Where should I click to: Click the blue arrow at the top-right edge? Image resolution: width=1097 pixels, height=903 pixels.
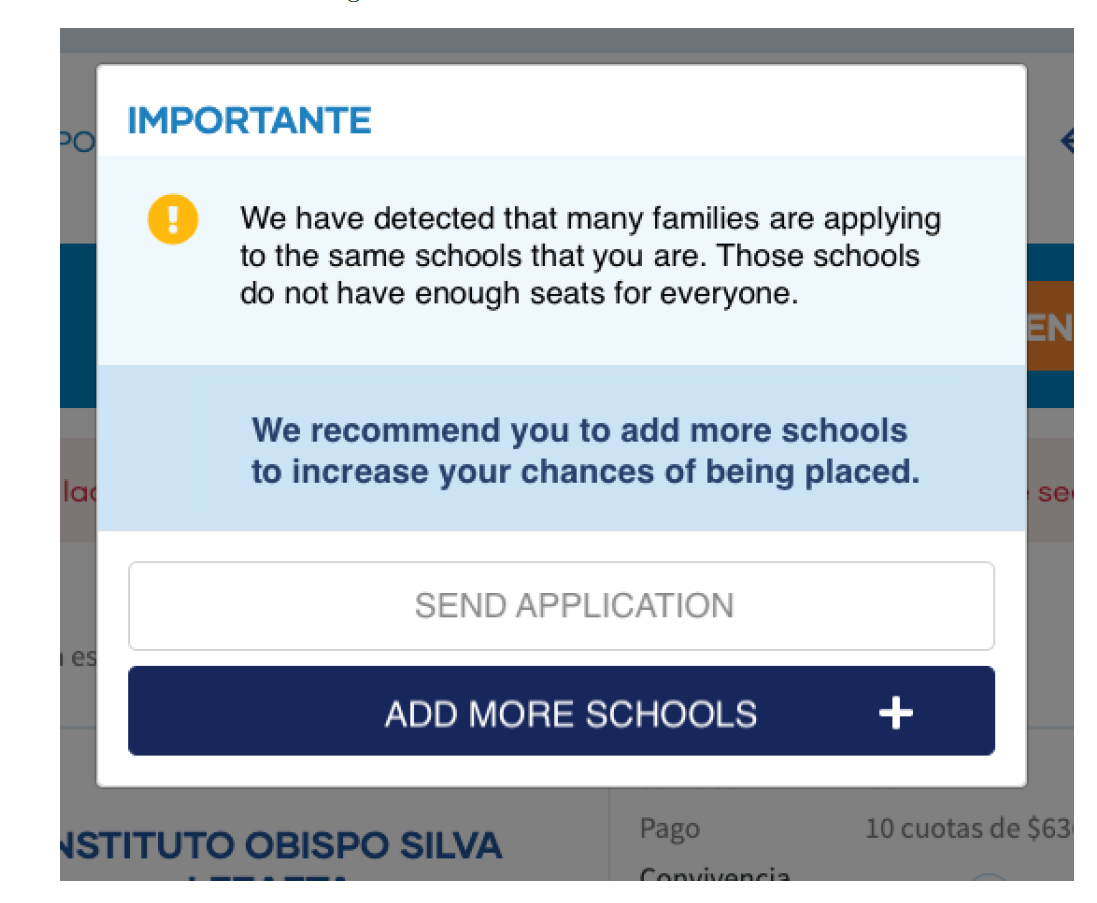pyautogui.click(x=1066, y=142)
